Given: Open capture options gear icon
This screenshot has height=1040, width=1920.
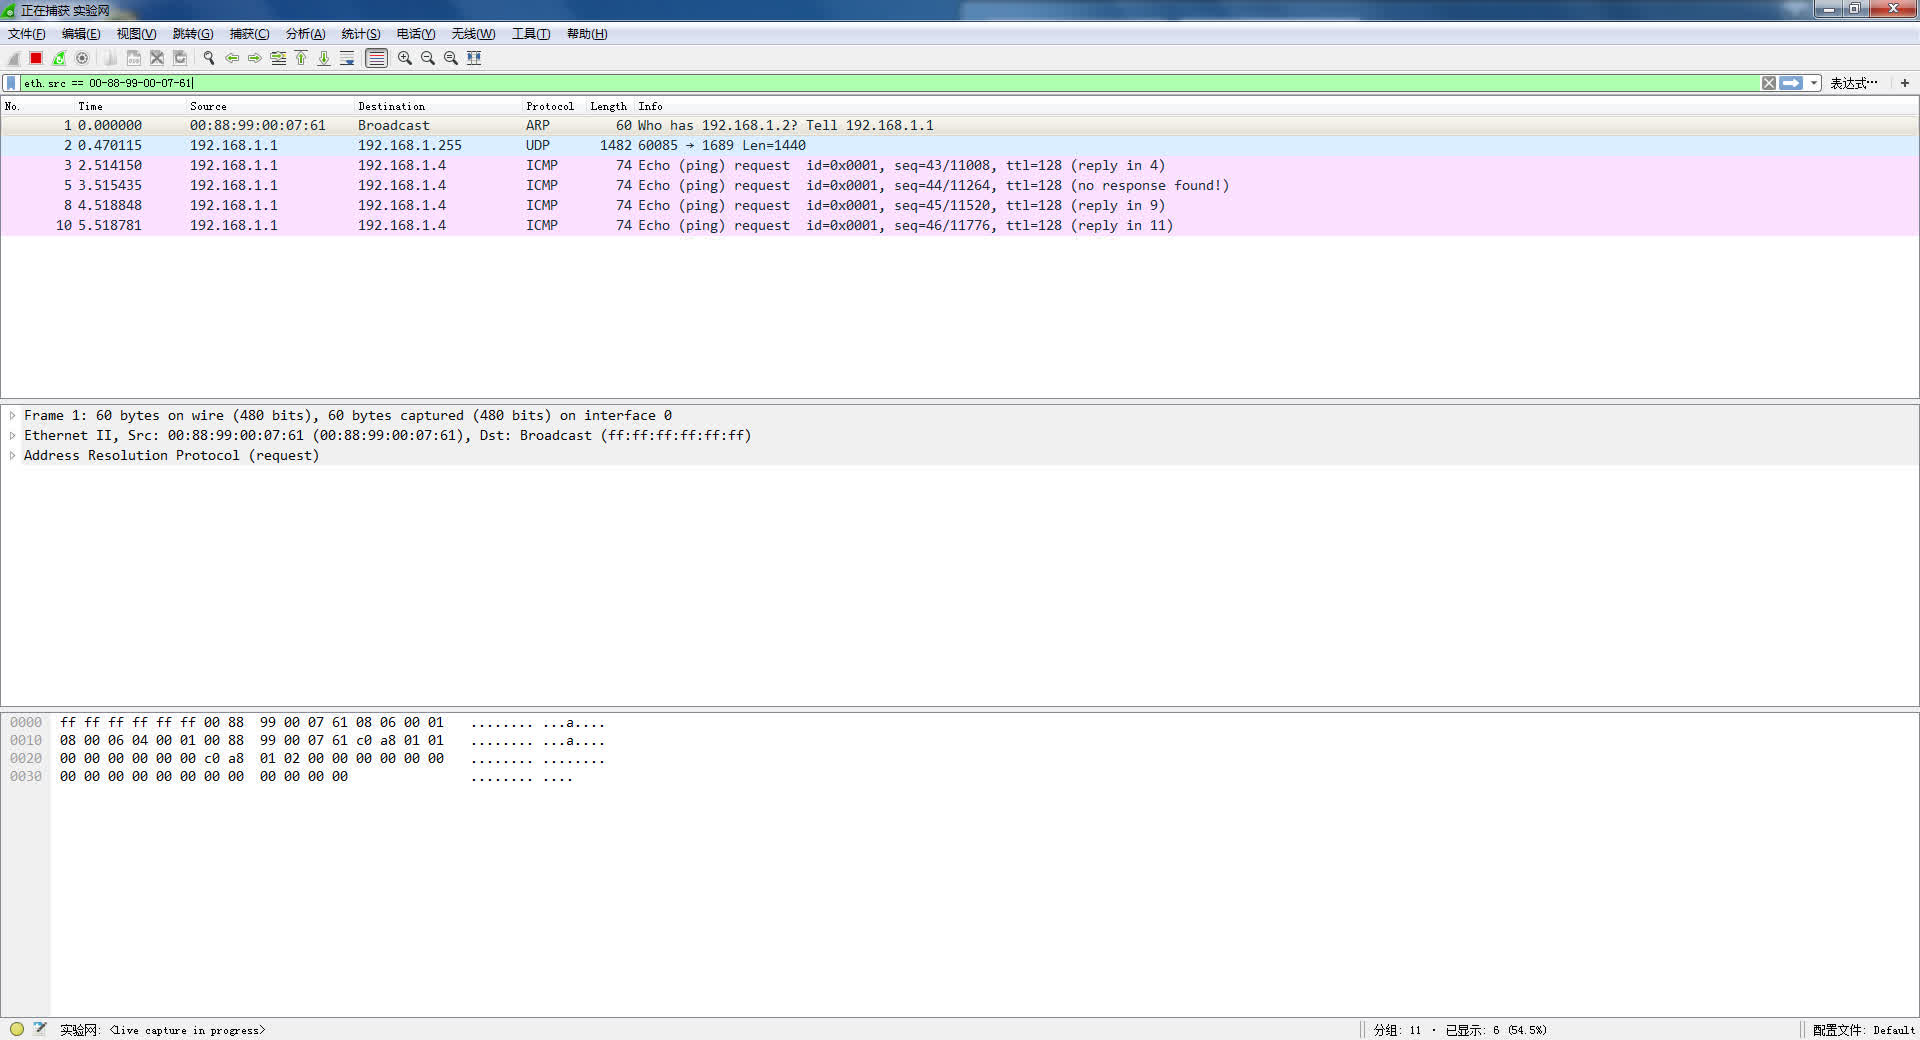Looking at the screenshot, I should pos(82,58).
